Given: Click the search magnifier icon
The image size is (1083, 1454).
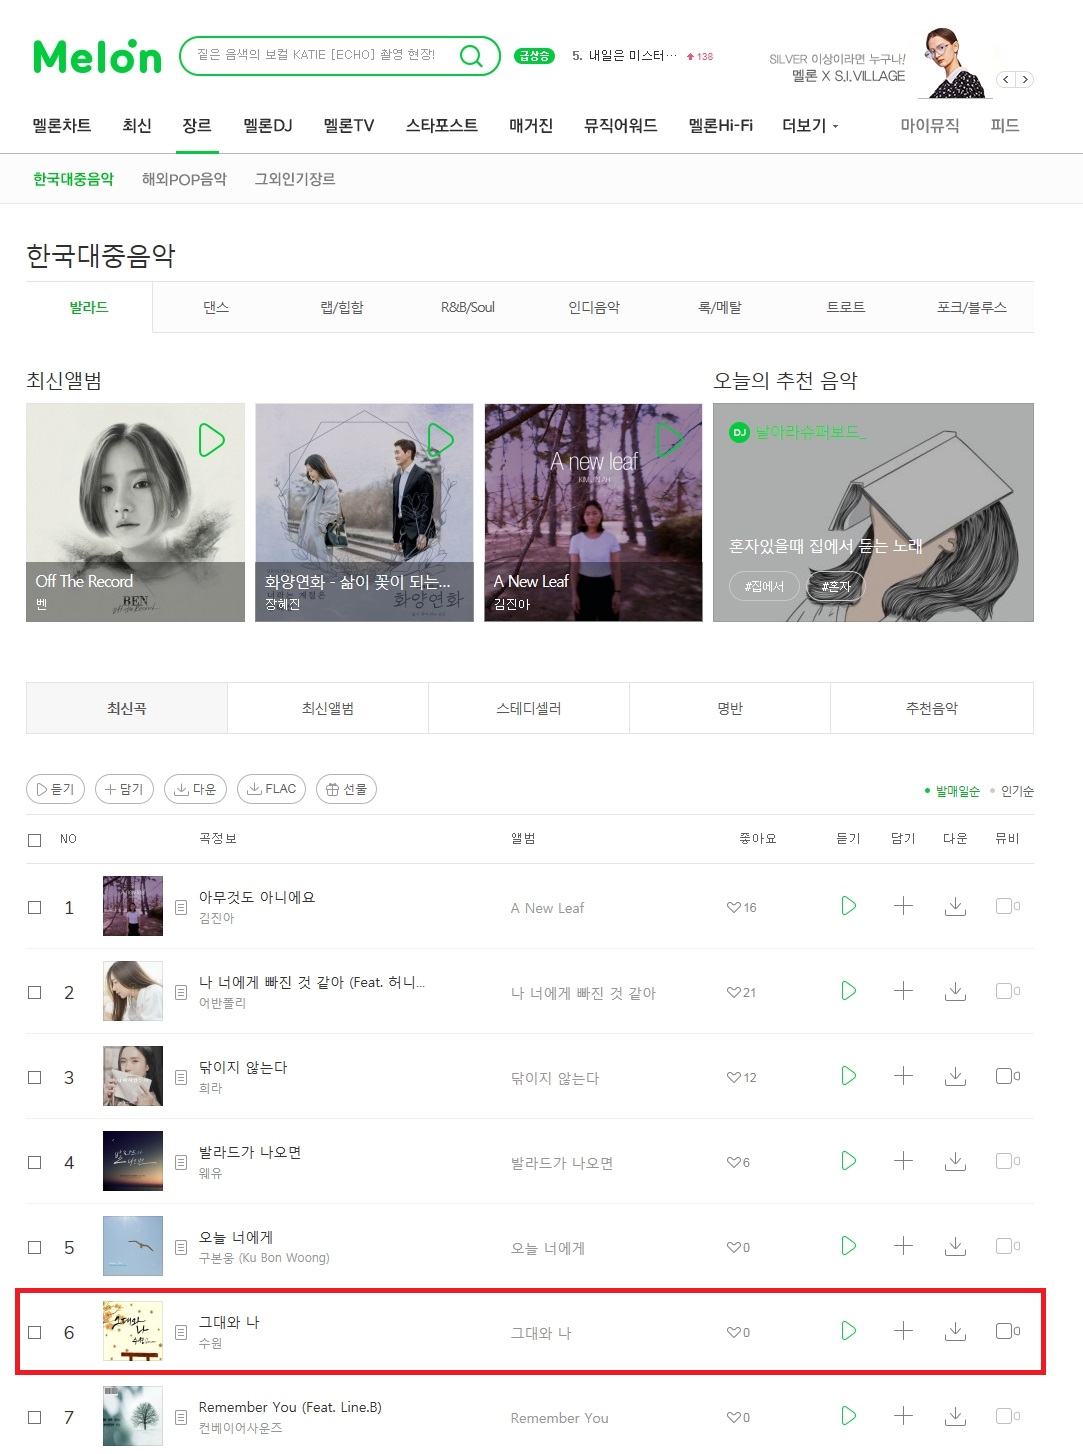Looking at the screenshot, I should (x=471, y=56).
